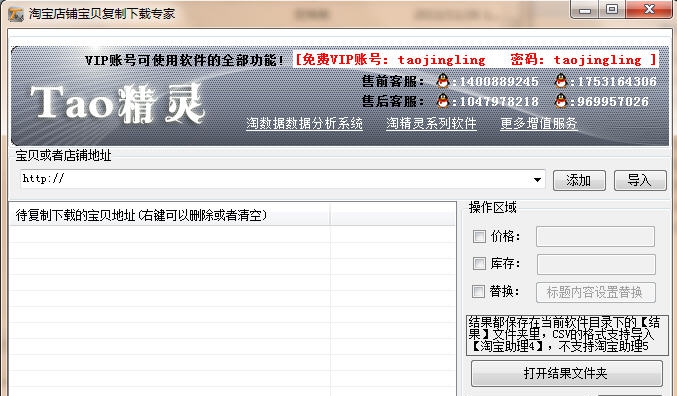
Task: Toggle the 替换 checkbox
Action: (478, 291)
